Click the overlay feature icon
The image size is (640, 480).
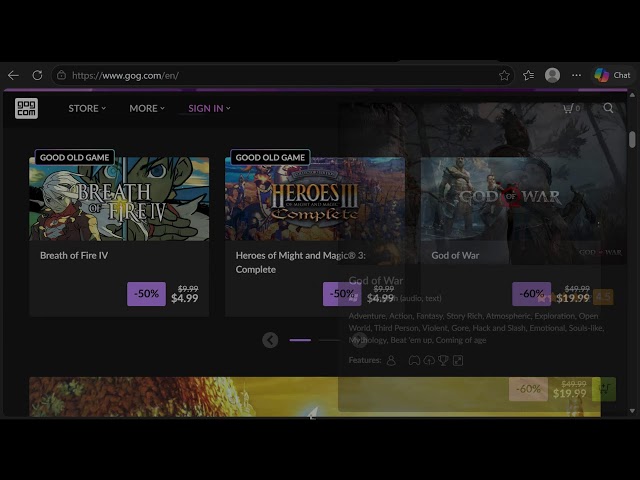pos(458,360)
